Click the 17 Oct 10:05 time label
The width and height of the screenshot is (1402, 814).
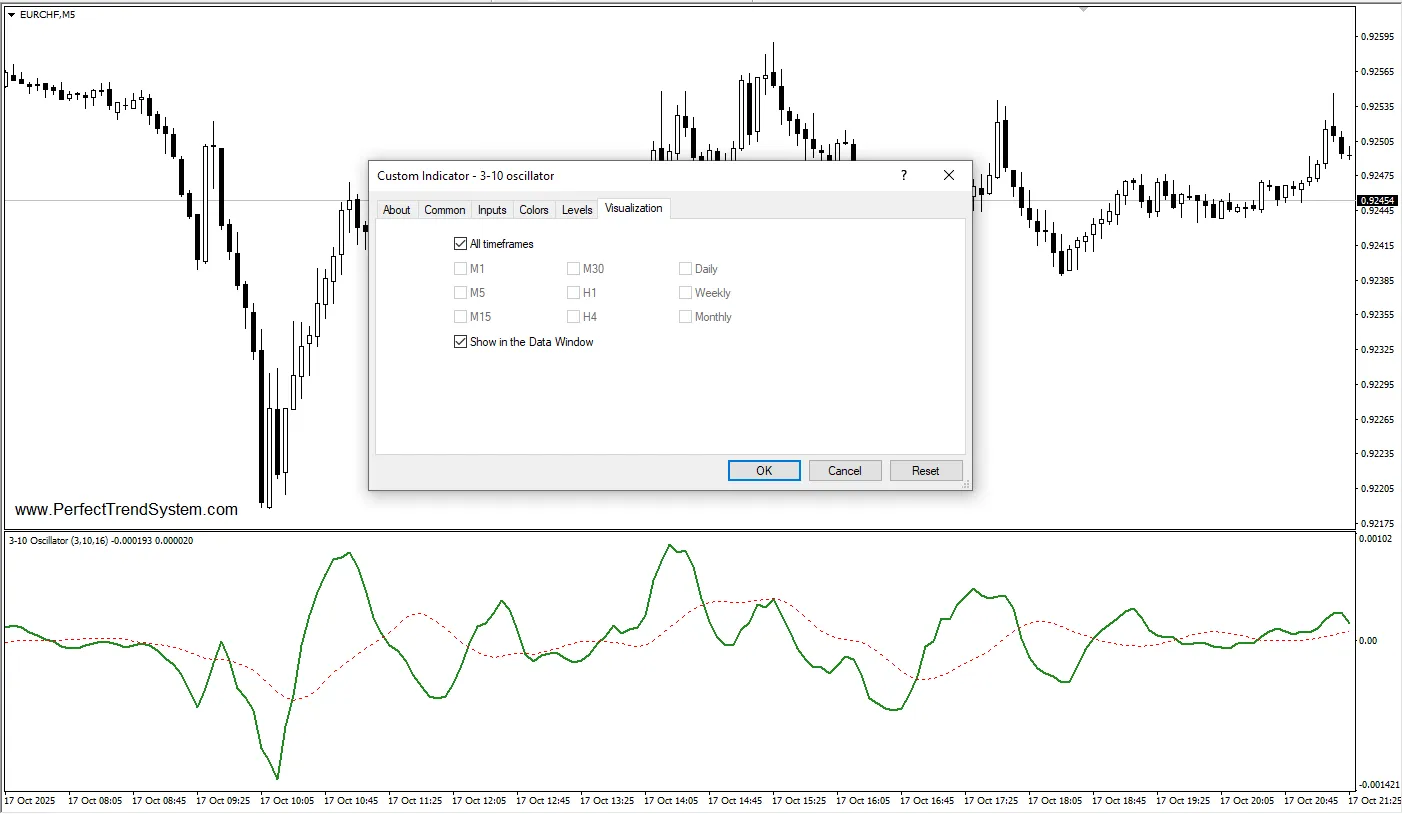pos(287,801)
